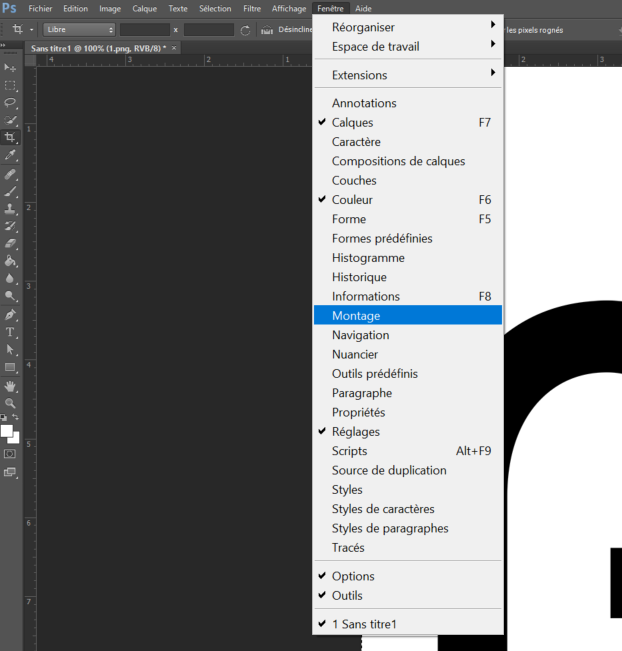The image size is (622, 651).
Task: Choose Navigation from the menu
Action: coord(408,335)
